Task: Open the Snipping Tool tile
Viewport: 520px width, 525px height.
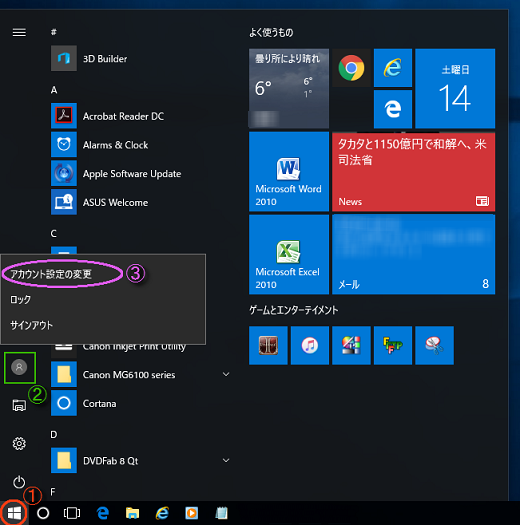Action: tap(434, 346)
